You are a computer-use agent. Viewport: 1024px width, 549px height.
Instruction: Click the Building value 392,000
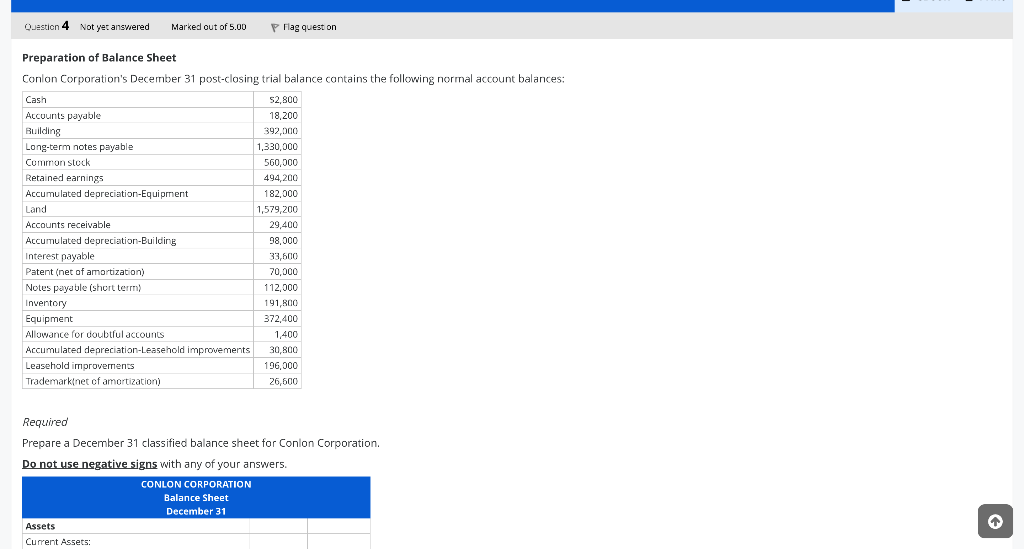tap(281, 131)
